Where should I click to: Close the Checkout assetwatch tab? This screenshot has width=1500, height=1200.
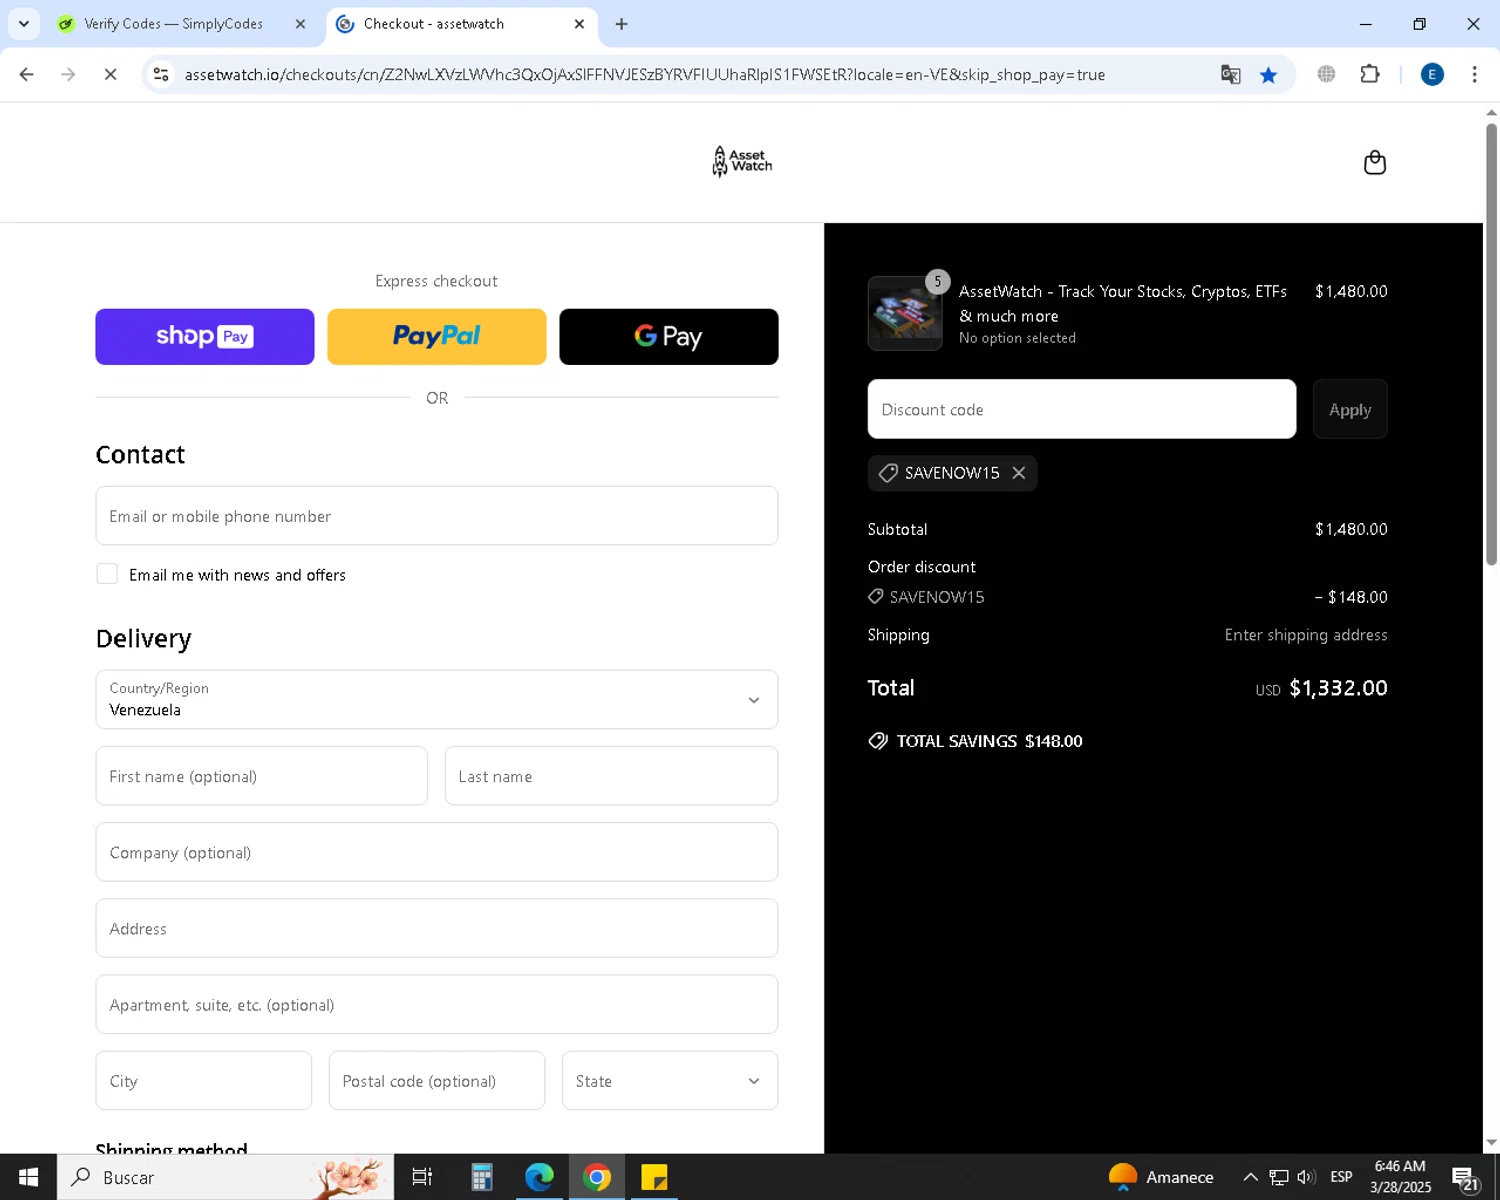click(x=579, y=24)
